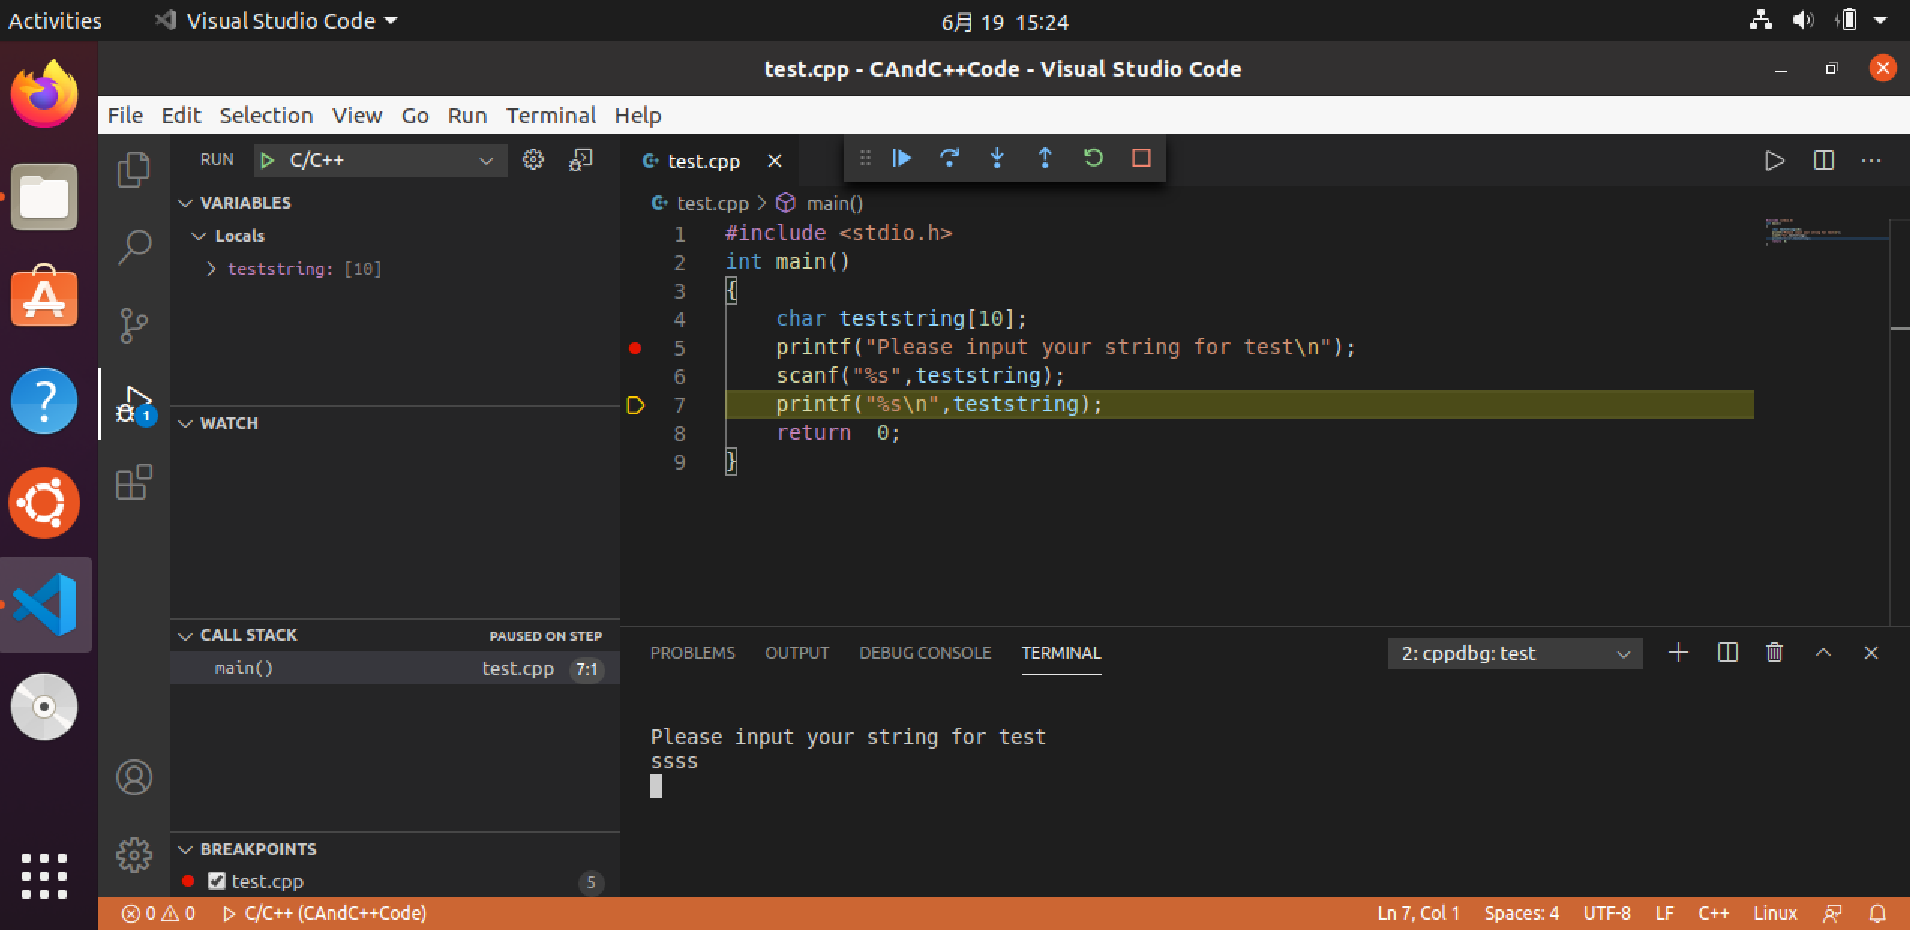Open the Go menu
The height and width of the screenshot is (930, 1910).
(x=415, y=115)
